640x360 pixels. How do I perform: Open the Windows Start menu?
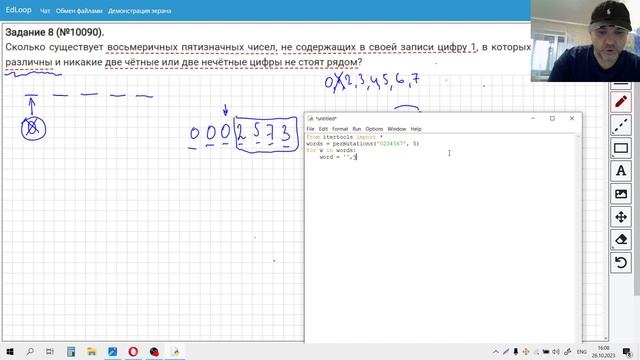[x=10, y=351]
